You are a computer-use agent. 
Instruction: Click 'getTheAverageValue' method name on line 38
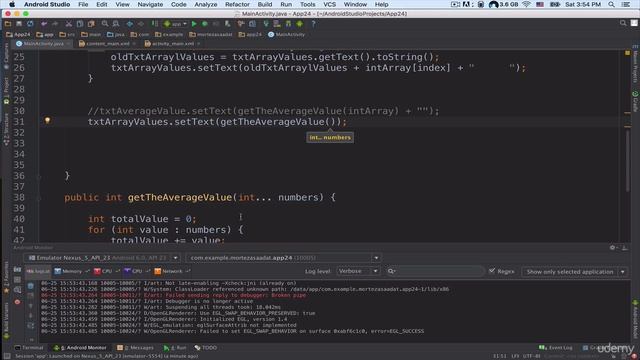click(x=180, y=198)
